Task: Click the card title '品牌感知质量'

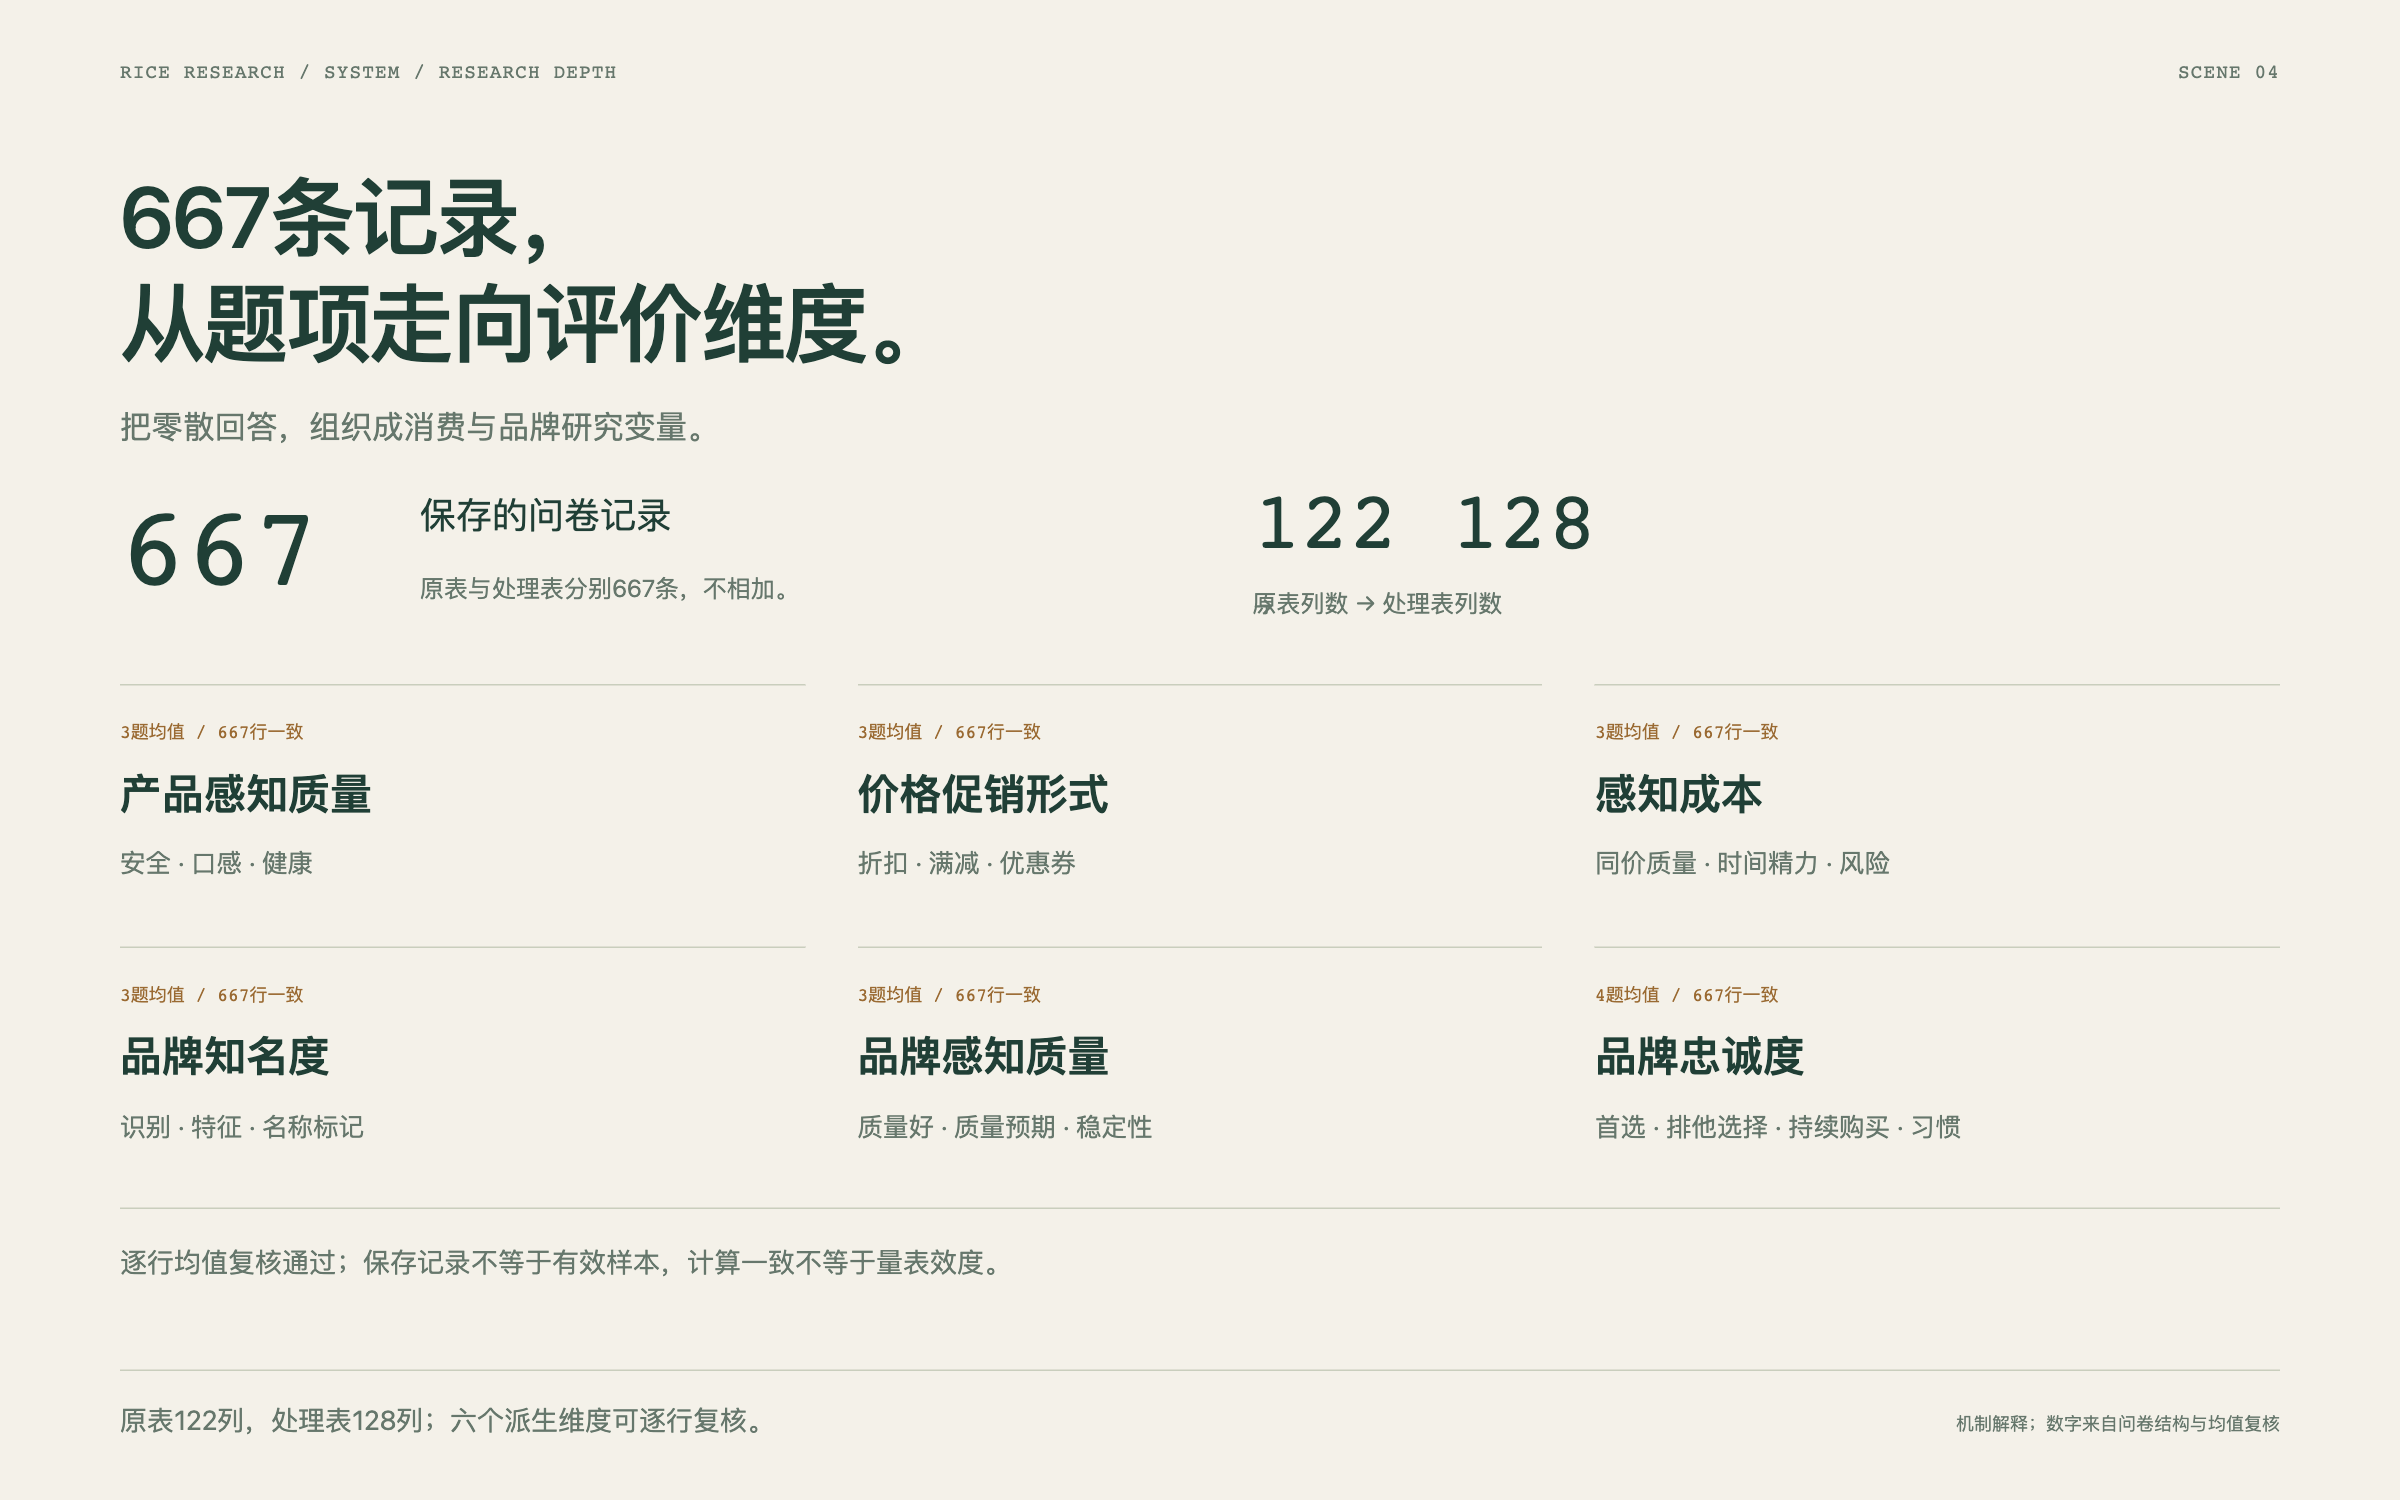Action: (983, 1056)
